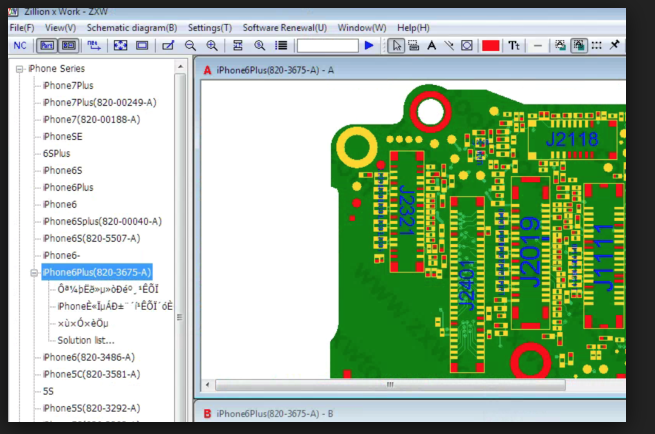This screenshot has width=655, height=434.
Task: Click the Tt font size icon
Action: click(514, 46)
